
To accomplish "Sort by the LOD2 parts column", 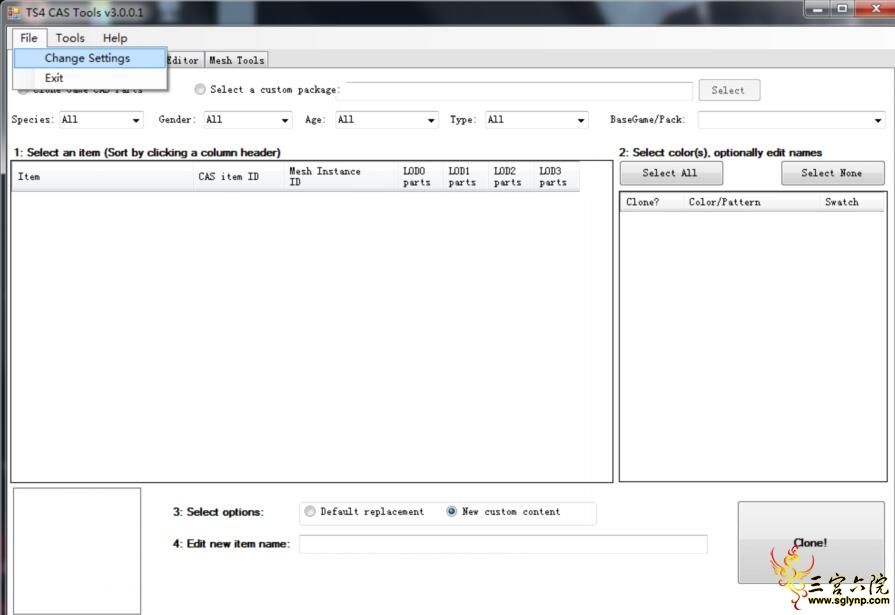I will [511, 176].
